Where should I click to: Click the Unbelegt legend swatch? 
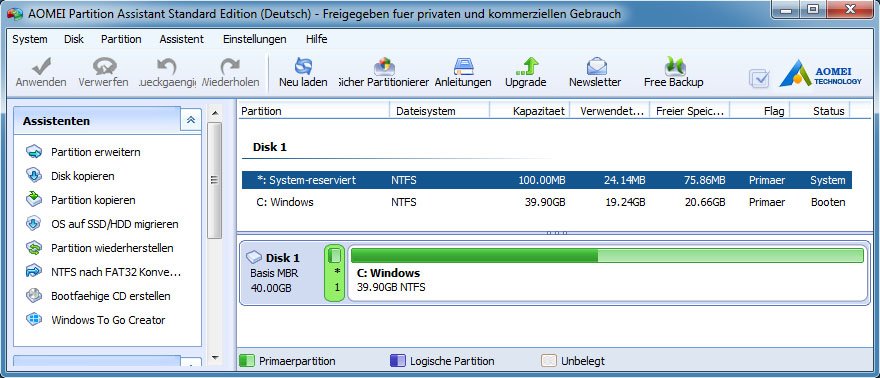[549, 361]
